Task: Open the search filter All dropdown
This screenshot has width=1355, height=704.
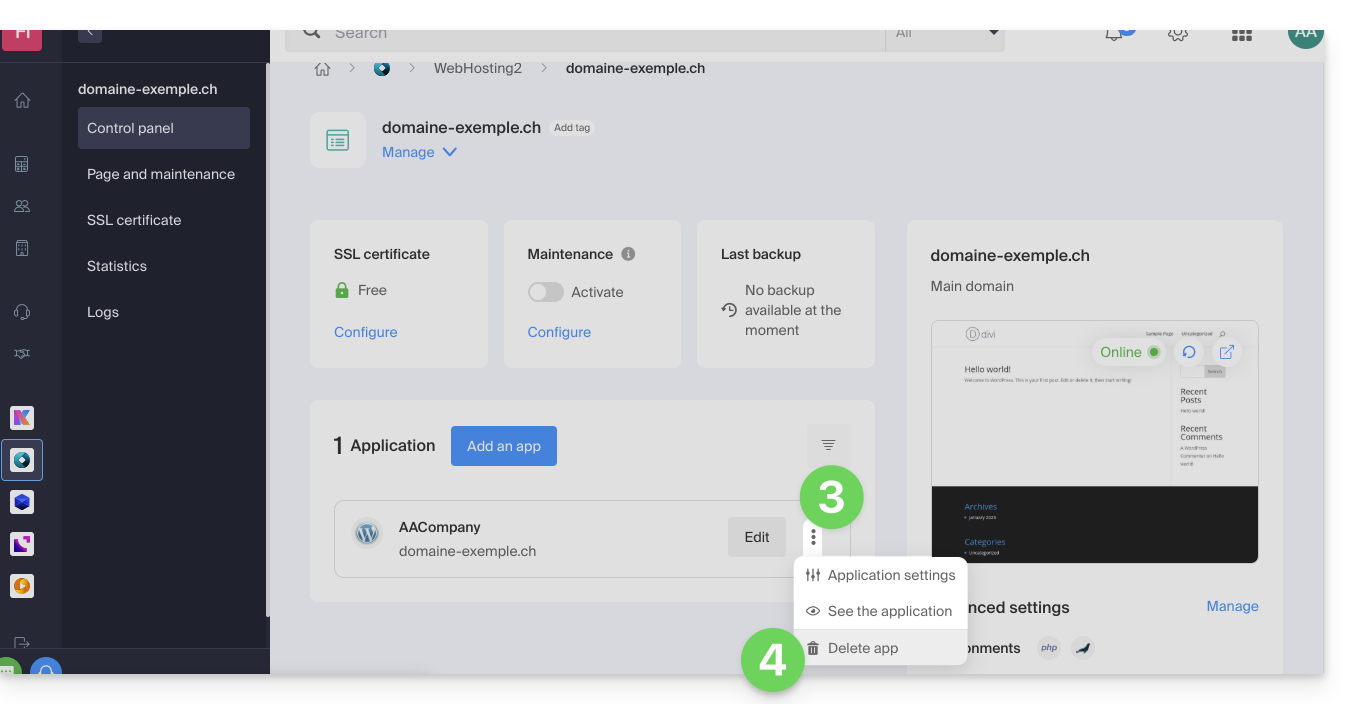Action: pos(944,34)
